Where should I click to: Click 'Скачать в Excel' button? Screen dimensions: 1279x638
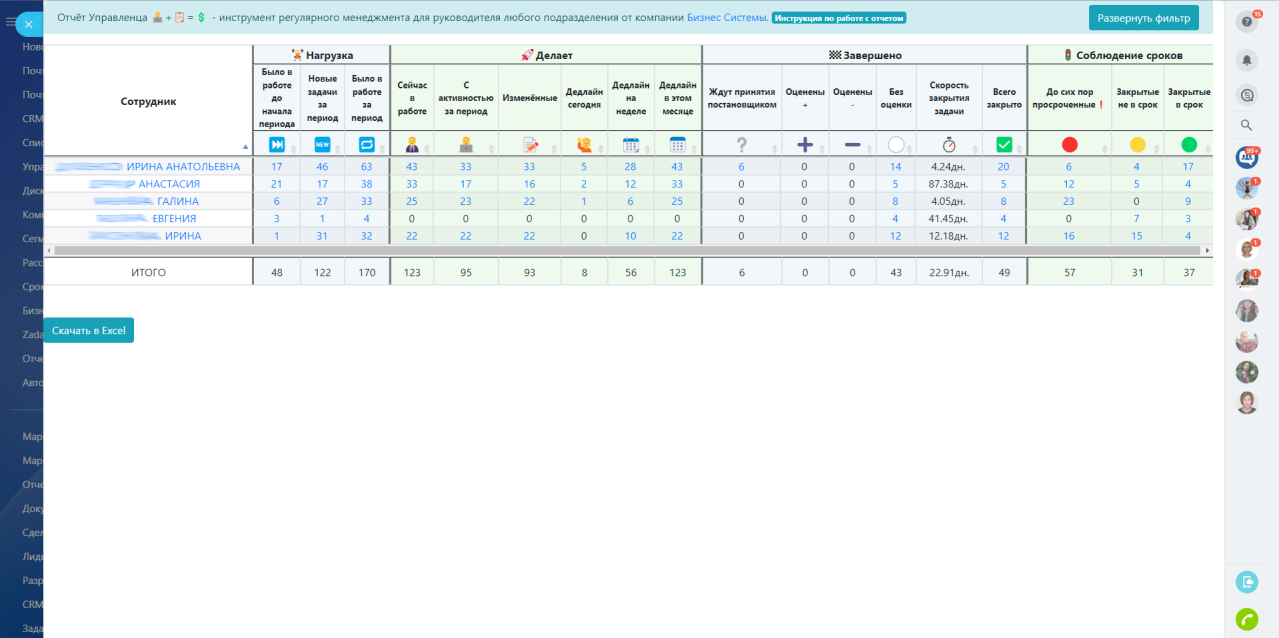[x=88, y=330]
